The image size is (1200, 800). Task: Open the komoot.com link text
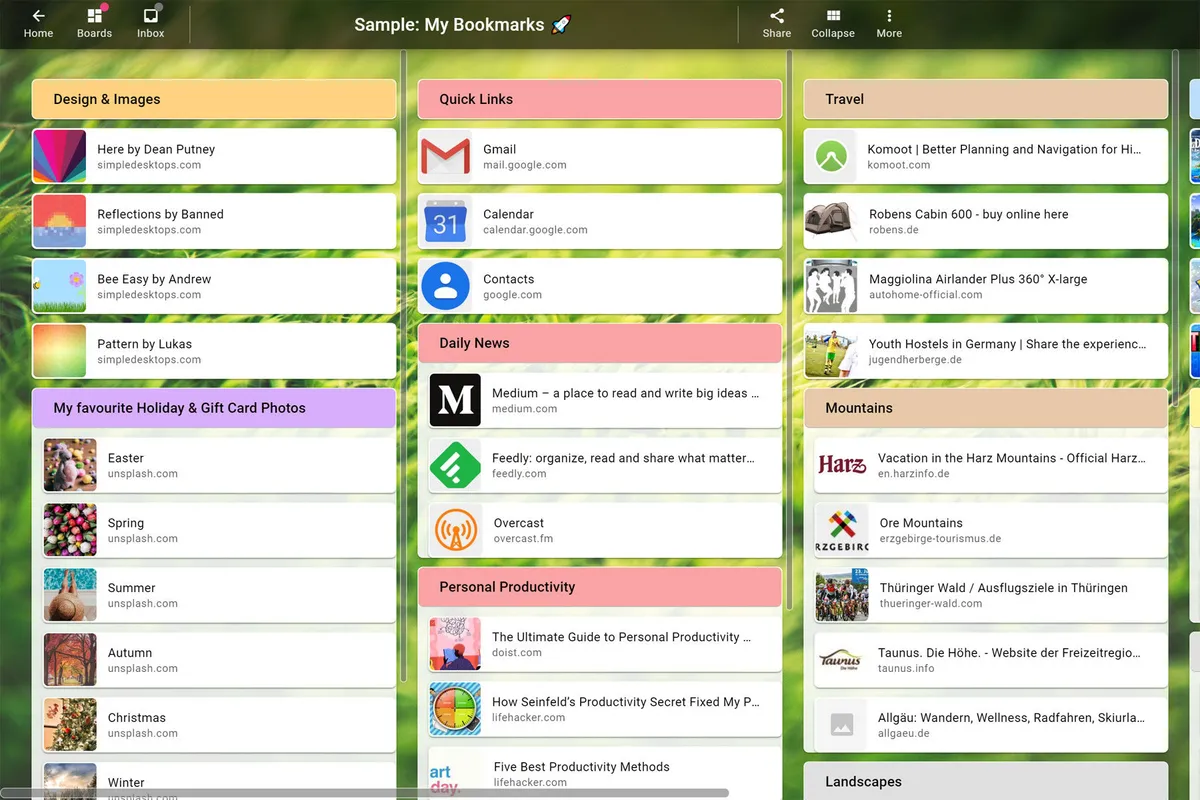[899, 165]
